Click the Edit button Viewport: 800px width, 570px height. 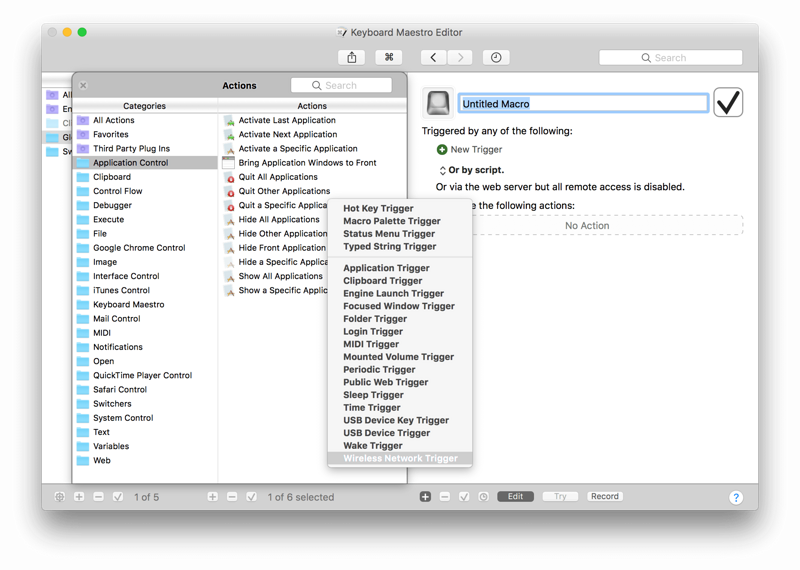pos(515,497)
